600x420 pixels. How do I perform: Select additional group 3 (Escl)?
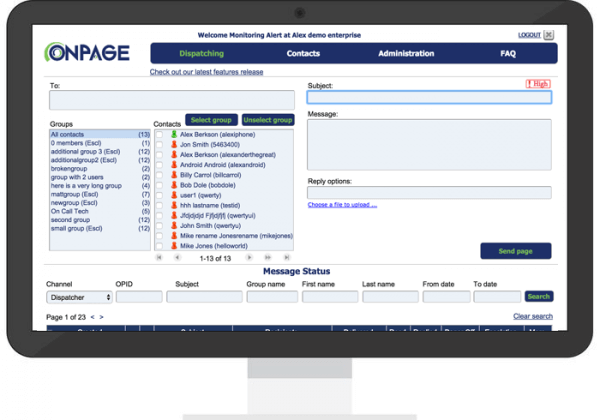click(100, 151)
